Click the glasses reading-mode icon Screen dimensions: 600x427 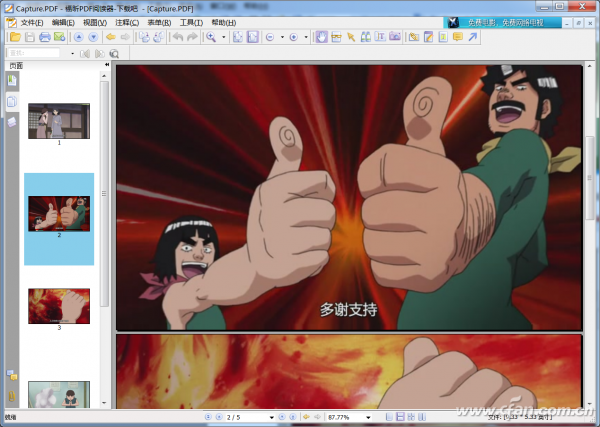pyautogui.click(x=336, y=37)
